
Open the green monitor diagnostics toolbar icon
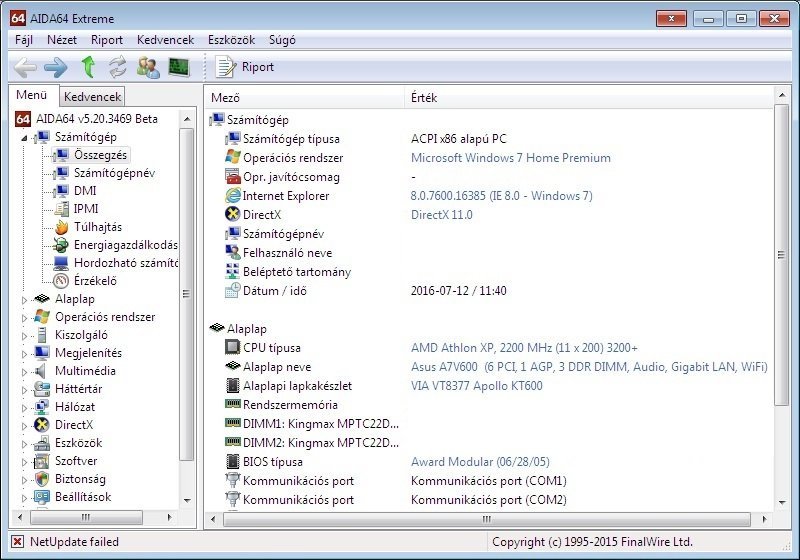pyautogui.click(x=179, y=67)
